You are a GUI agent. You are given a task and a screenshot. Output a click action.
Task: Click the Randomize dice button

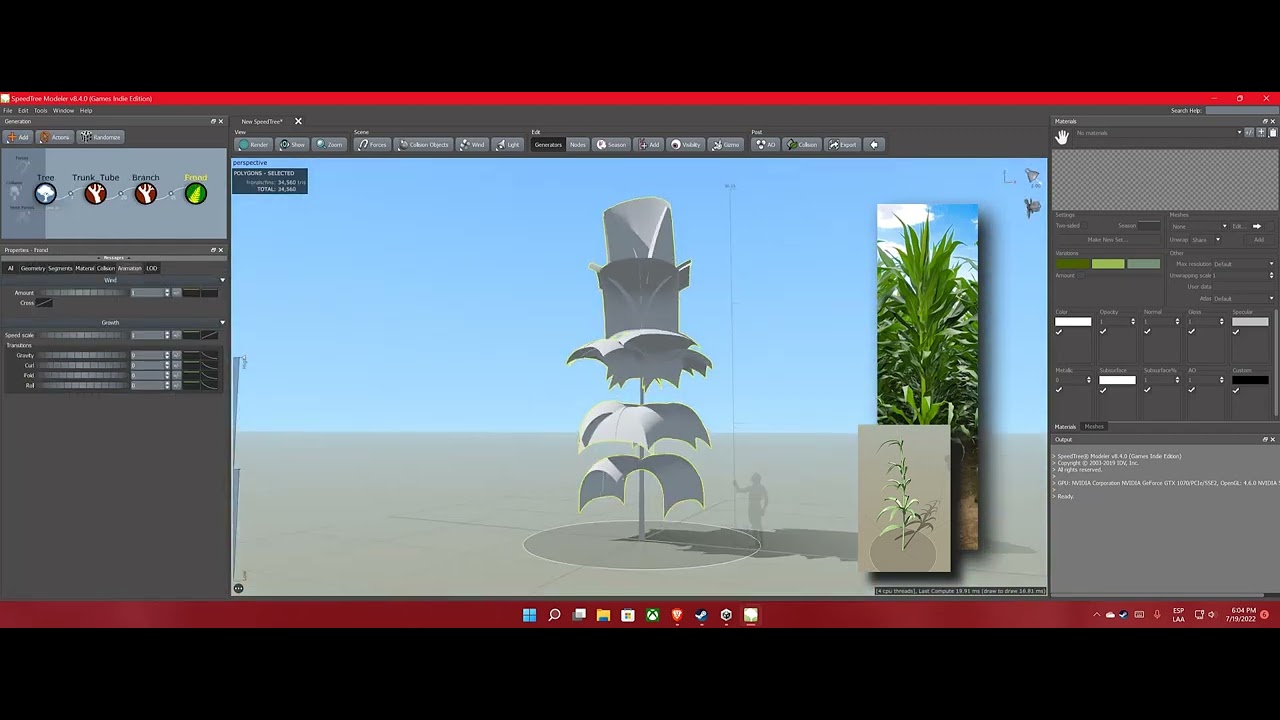[x=101, y=137]
